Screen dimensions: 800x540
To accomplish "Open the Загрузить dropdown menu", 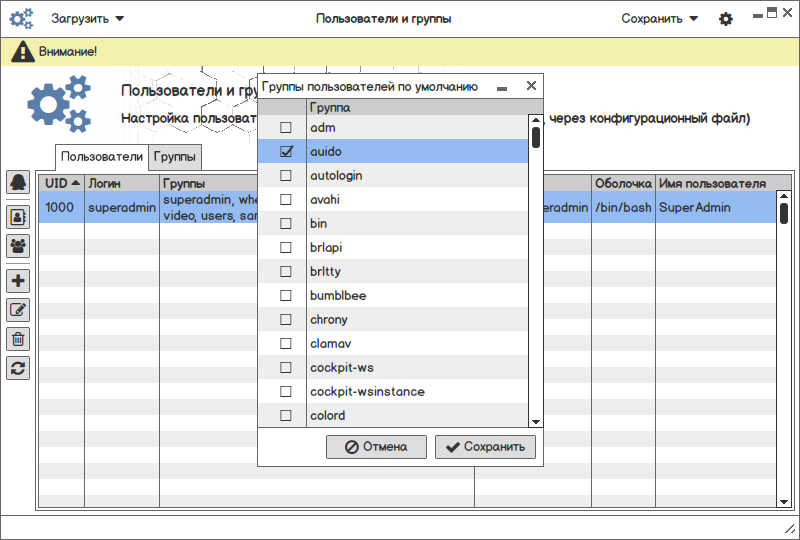I will [88, 19].
